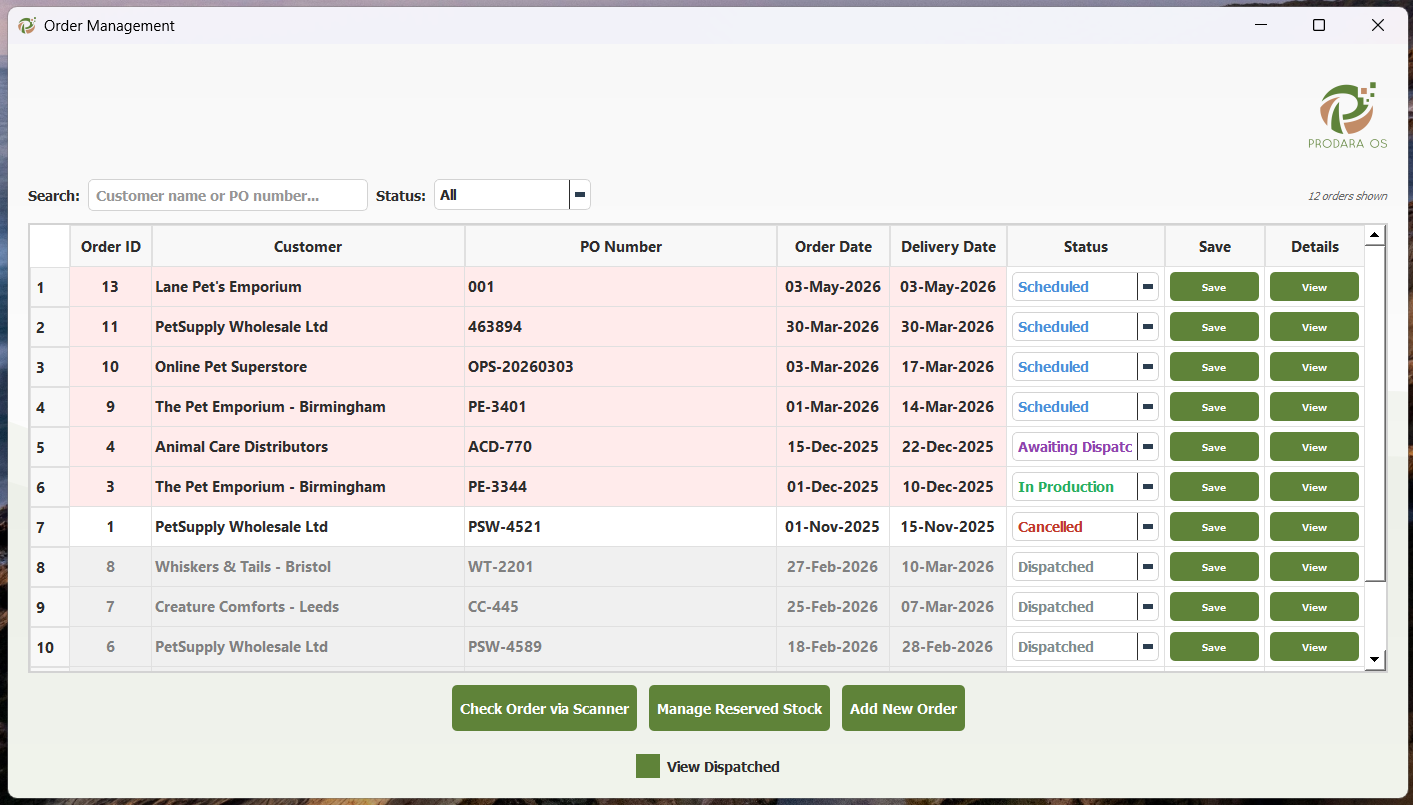Click the PO Number column header

click(x=621, y=246)
